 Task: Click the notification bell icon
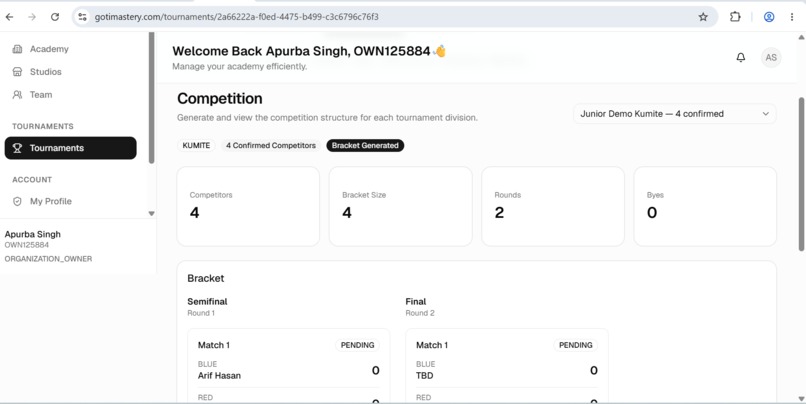click(x=740, y=58)
